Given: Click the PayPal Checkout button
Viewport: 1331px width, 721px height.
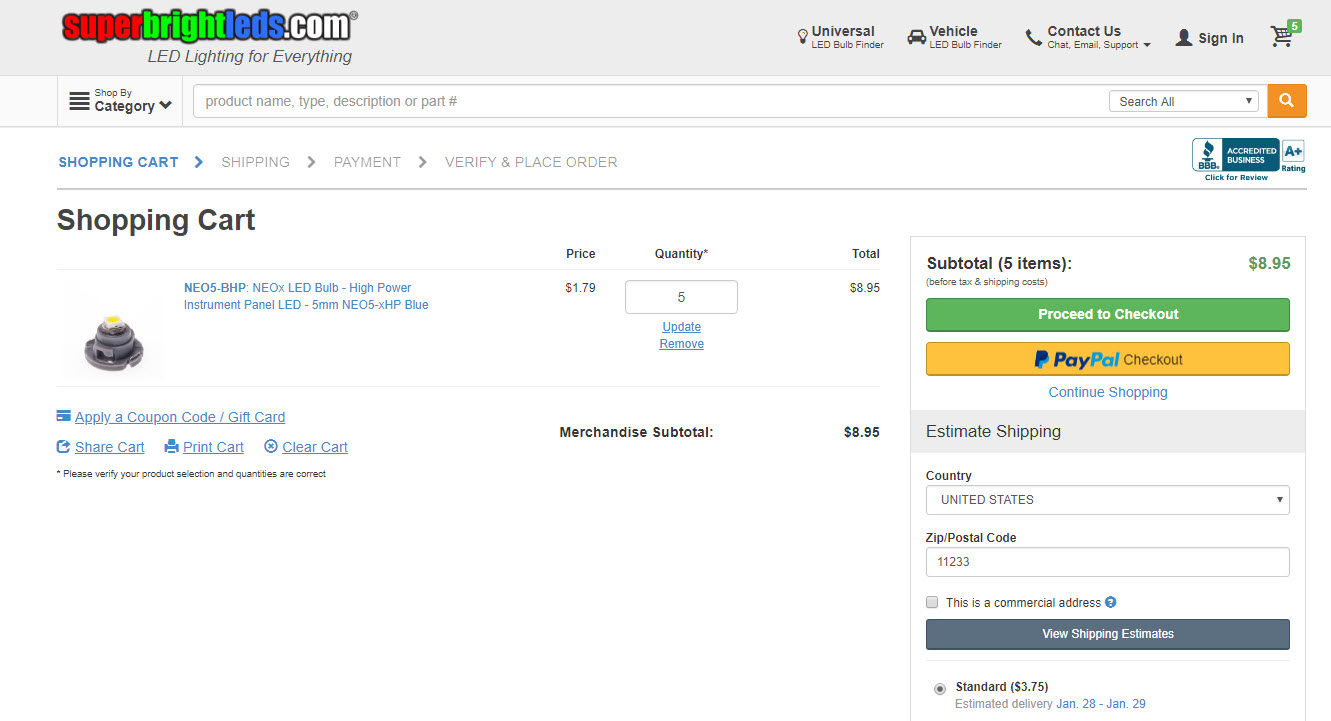Looking at the screenshot, I should 1107,359.
